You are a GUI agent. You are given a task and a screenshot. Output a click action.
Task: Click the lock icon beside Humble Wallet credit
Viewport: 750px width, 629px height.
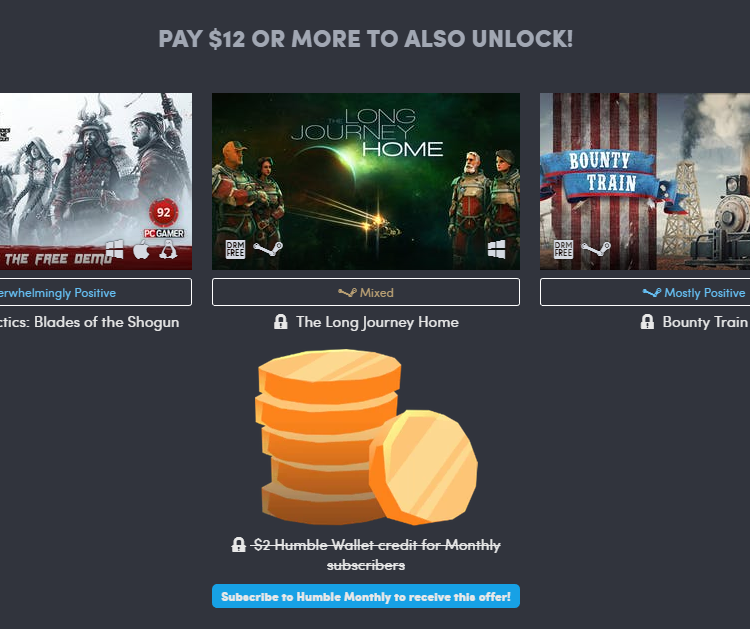pos(238,545)
